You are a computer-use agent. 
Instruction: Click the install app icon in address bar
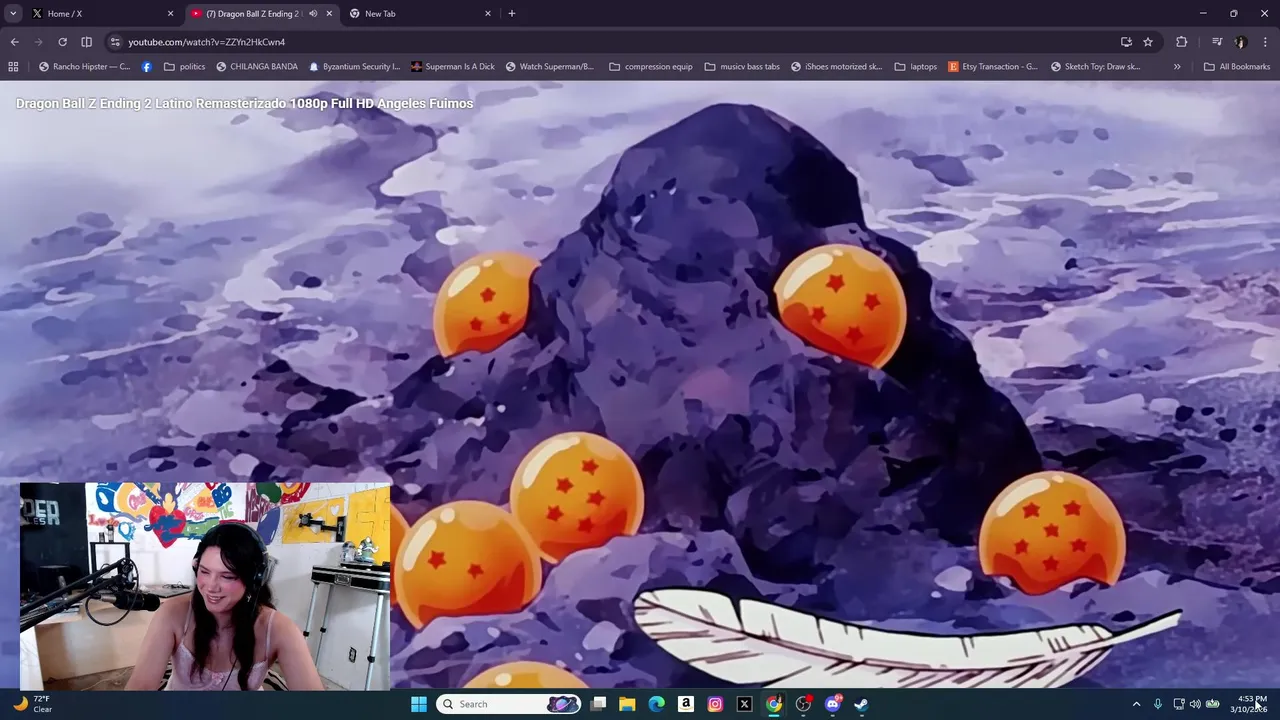click(1126, 42)
